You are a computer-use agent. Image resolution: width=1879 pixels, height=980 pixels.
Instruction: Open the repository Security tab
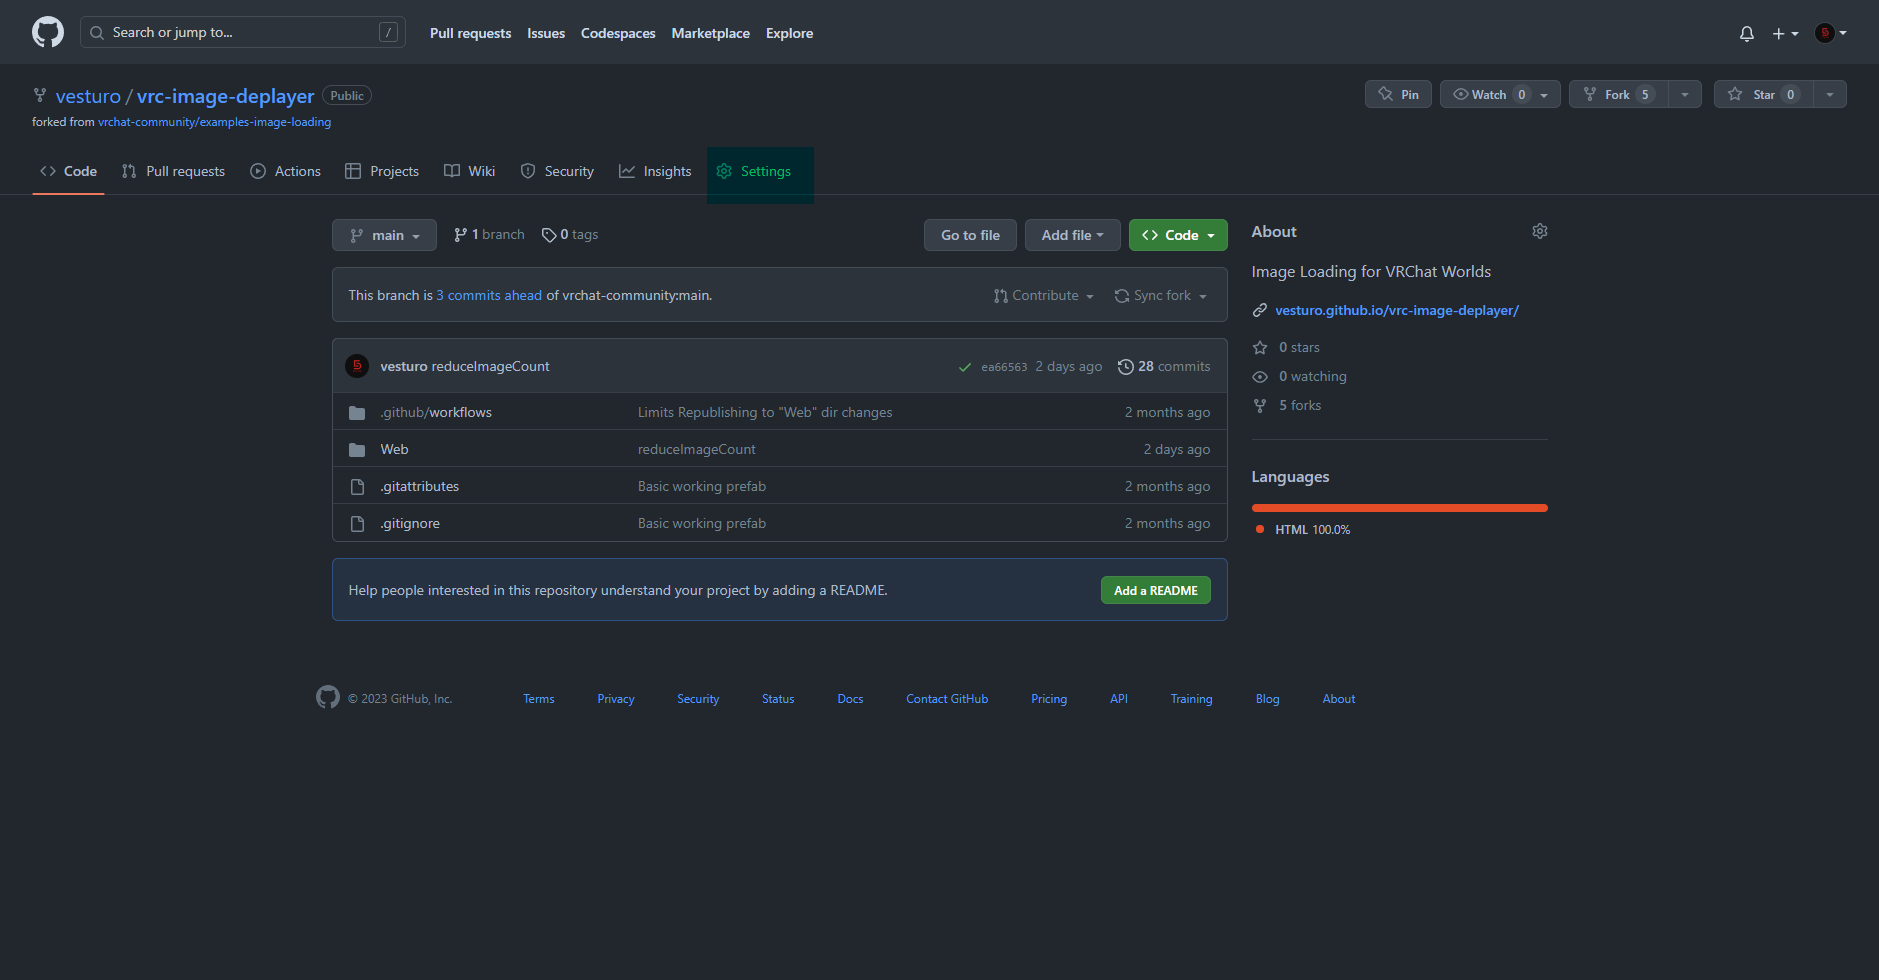click(557, 171)
